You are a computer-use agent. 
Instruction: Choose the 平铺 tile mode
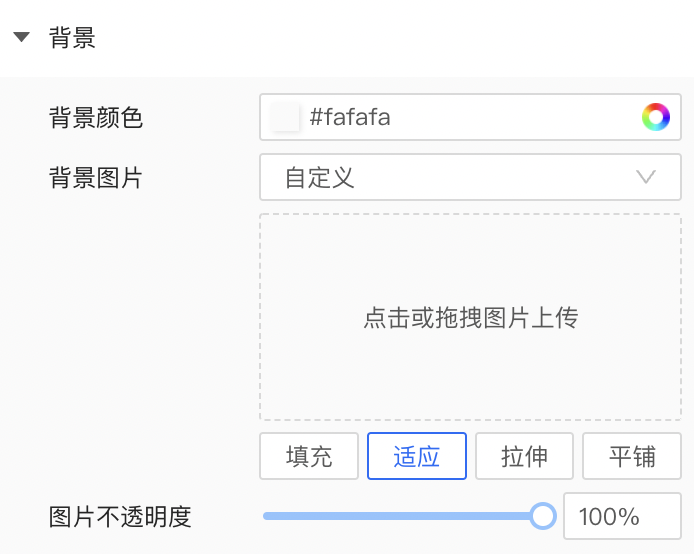tap(632, 456)
